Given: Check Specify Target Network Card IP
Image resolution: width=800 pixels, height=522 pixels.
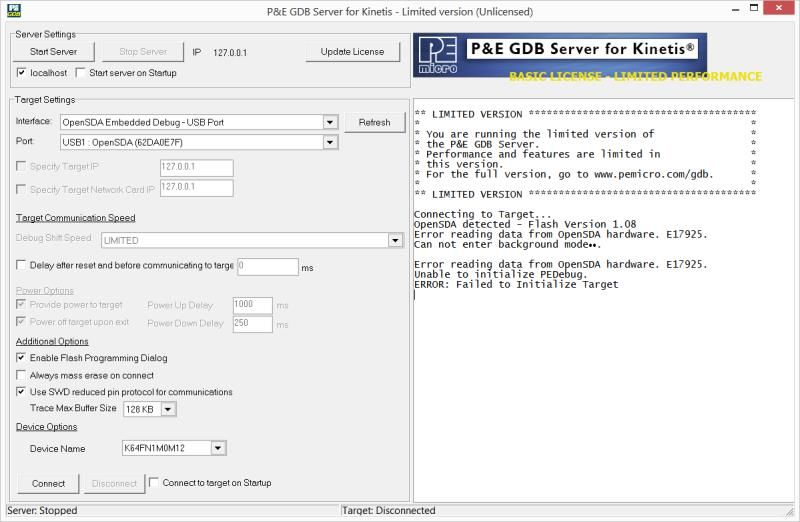Looking at the screenshot, I should coord(21,189).
